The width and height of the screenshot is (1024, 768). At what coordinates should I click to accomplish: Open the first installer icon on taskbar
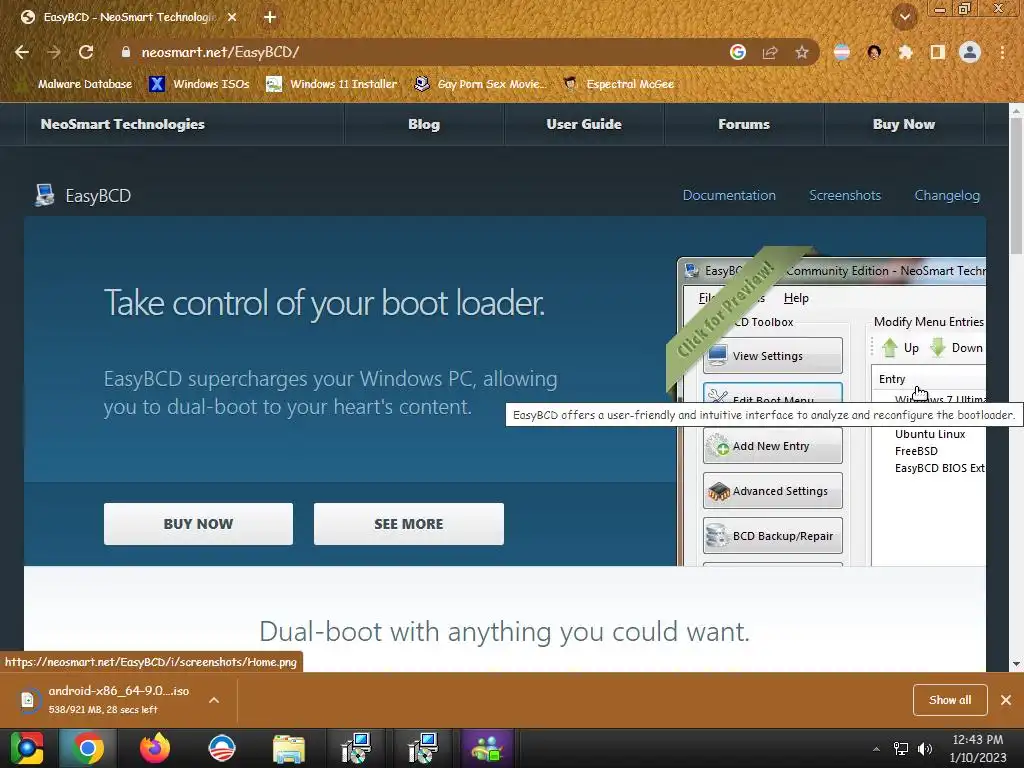(356, 748)
